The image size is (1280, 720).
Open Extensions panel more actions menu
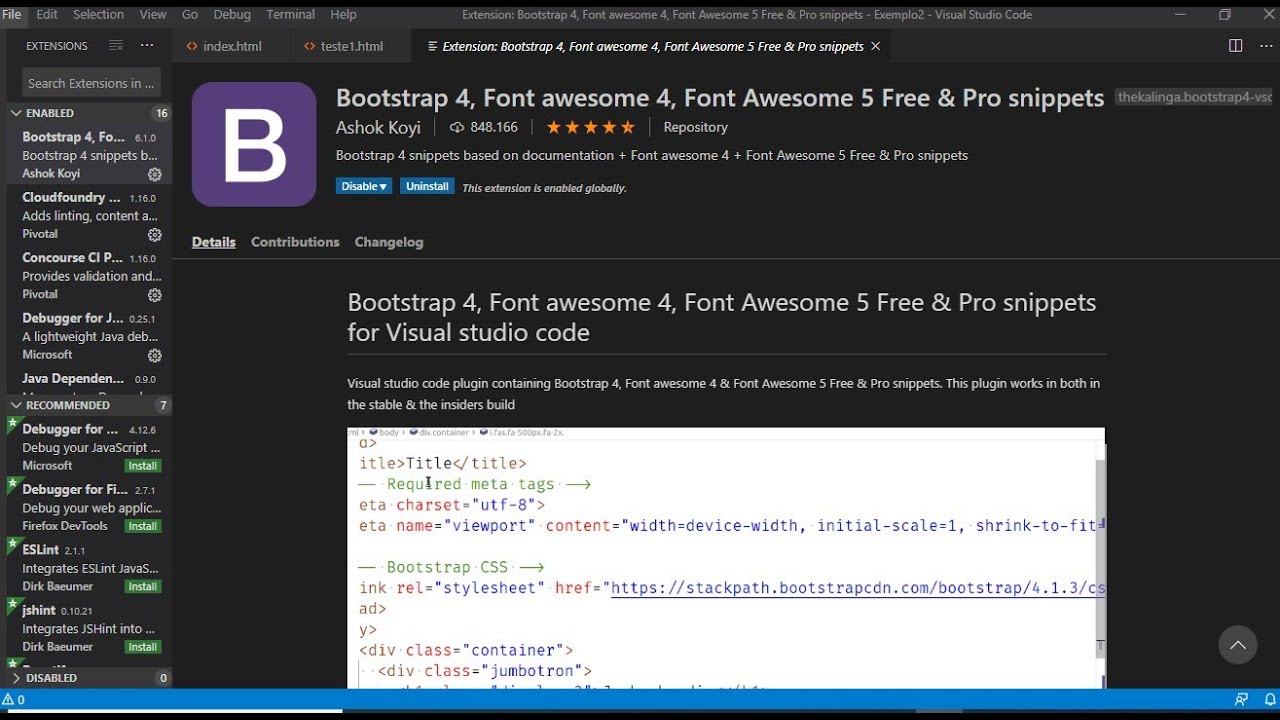[147, 46]
